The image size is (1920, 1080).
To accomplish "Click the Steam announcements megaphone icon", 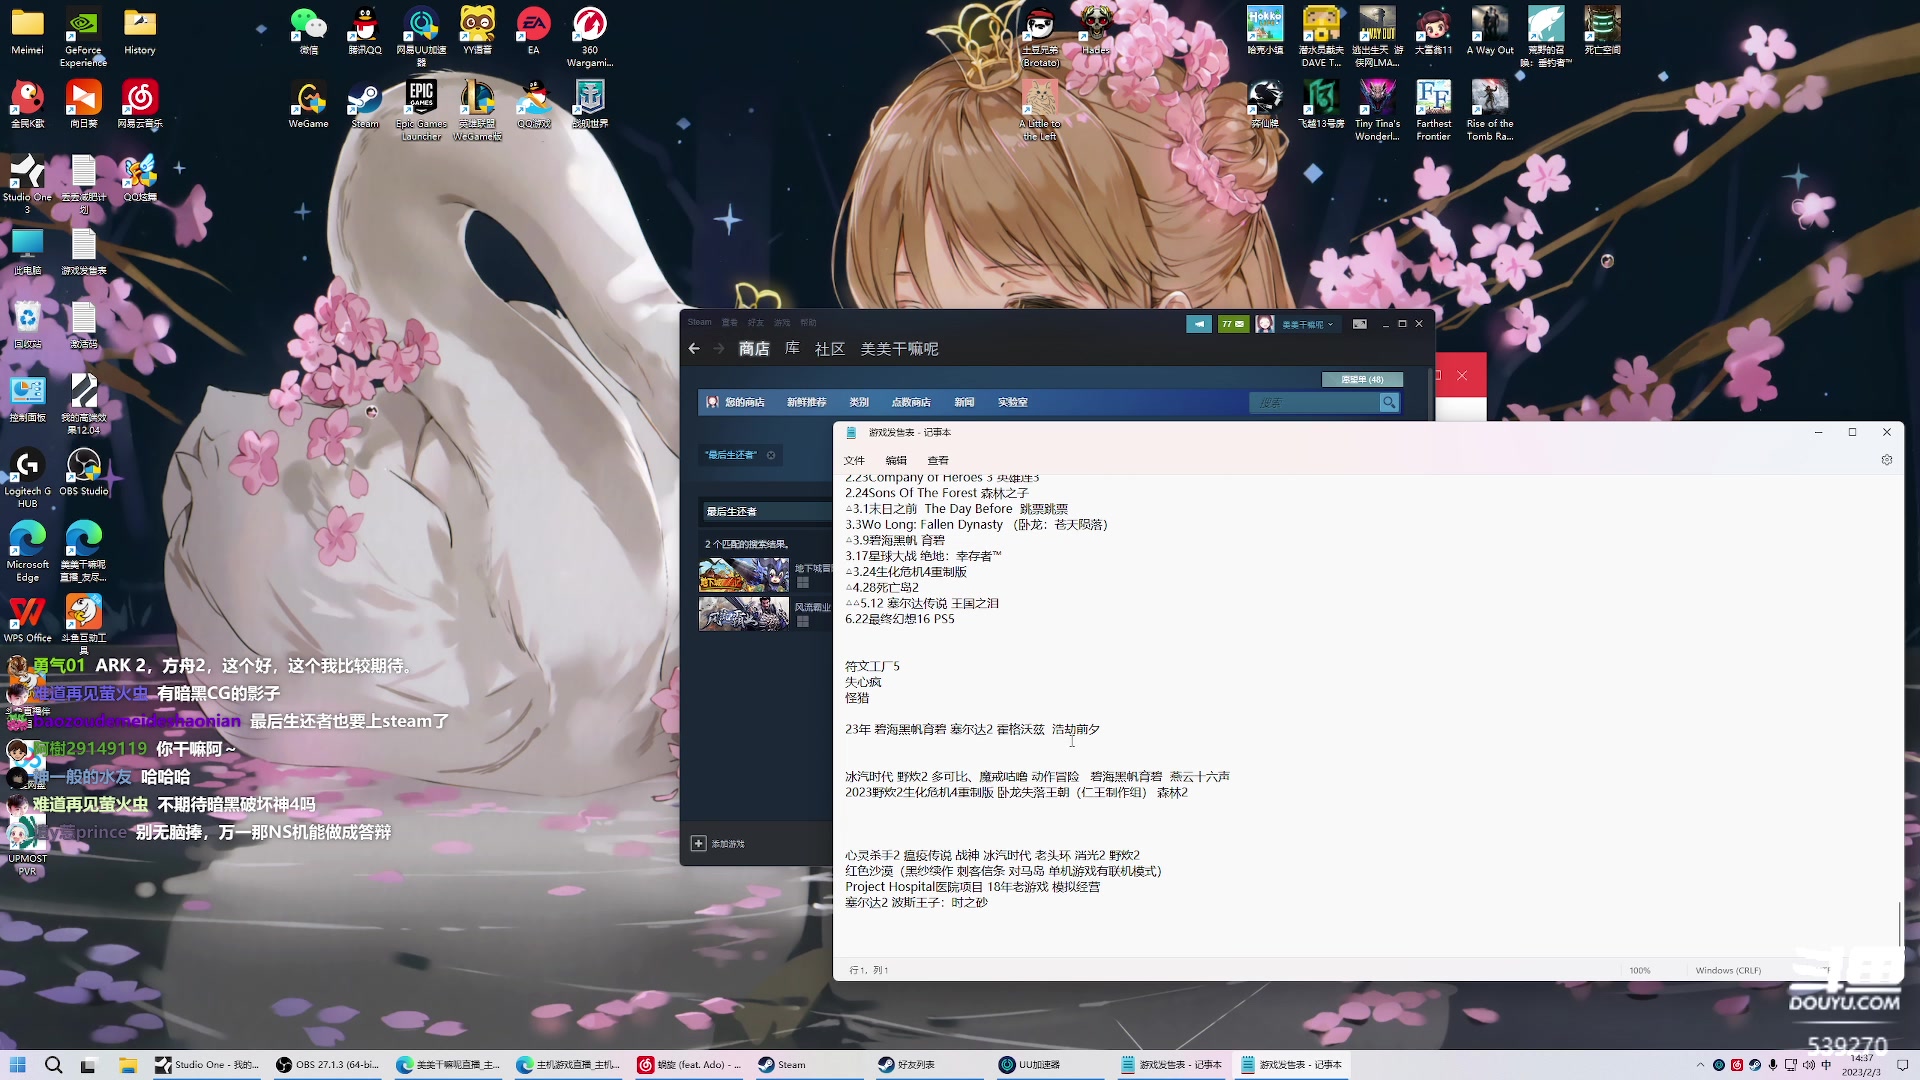I will click(x=1198, y=324).
